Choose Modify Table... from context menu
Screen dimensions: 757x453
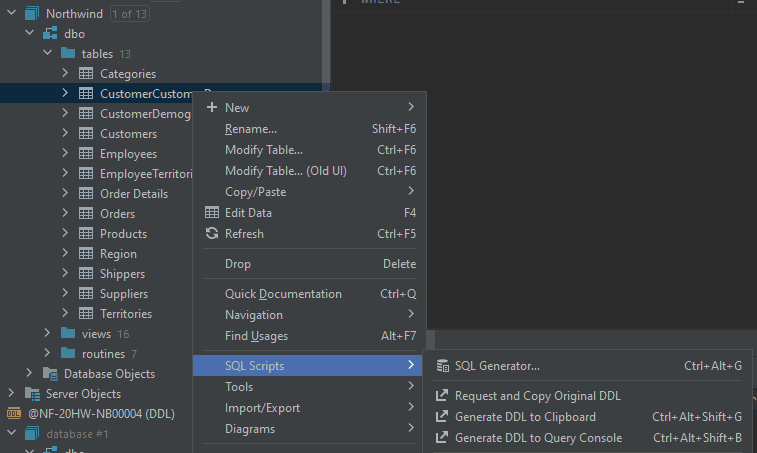pyautogui.click(x=264, y=150)
